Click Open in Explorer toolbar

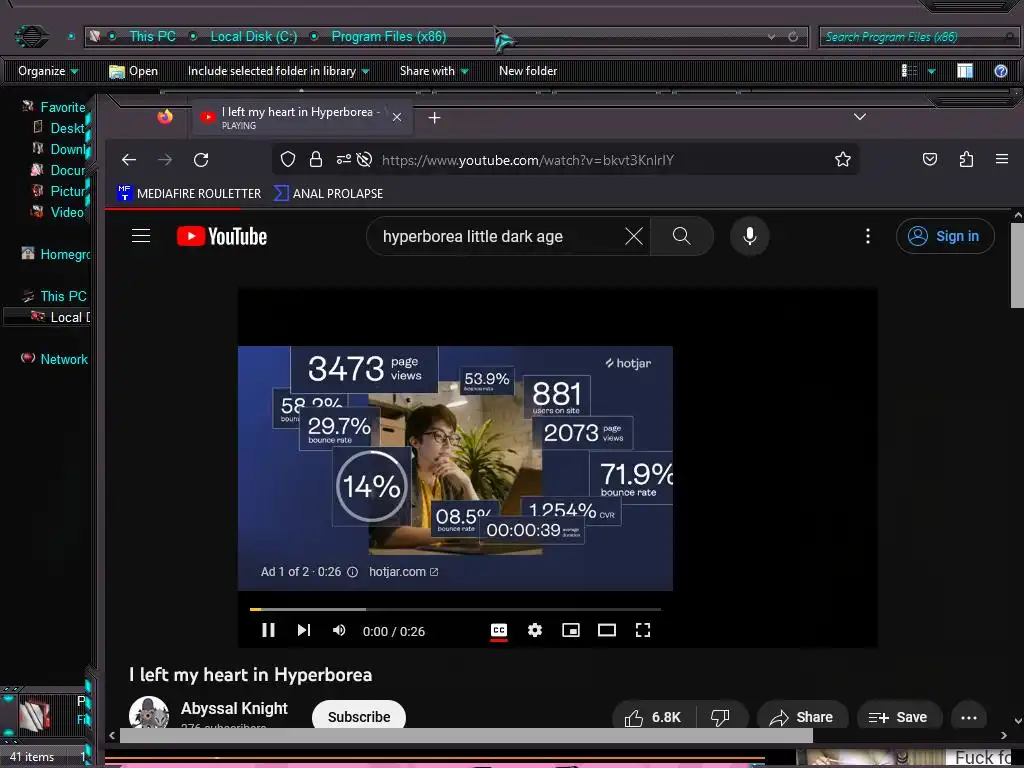[x=134, y=71]
